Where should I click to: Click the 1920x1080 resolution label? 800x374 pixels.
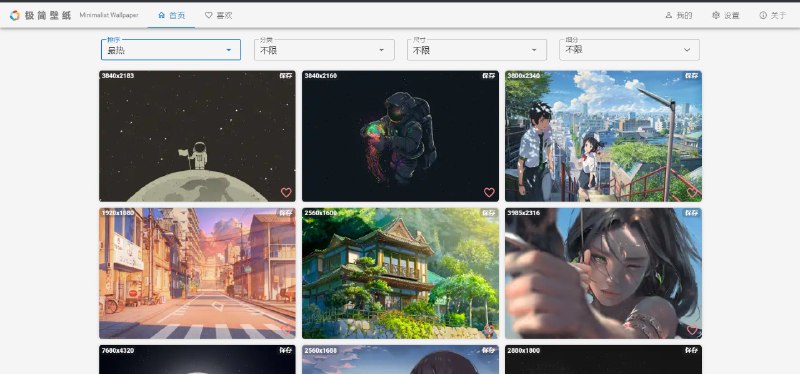tap(118, 213)
